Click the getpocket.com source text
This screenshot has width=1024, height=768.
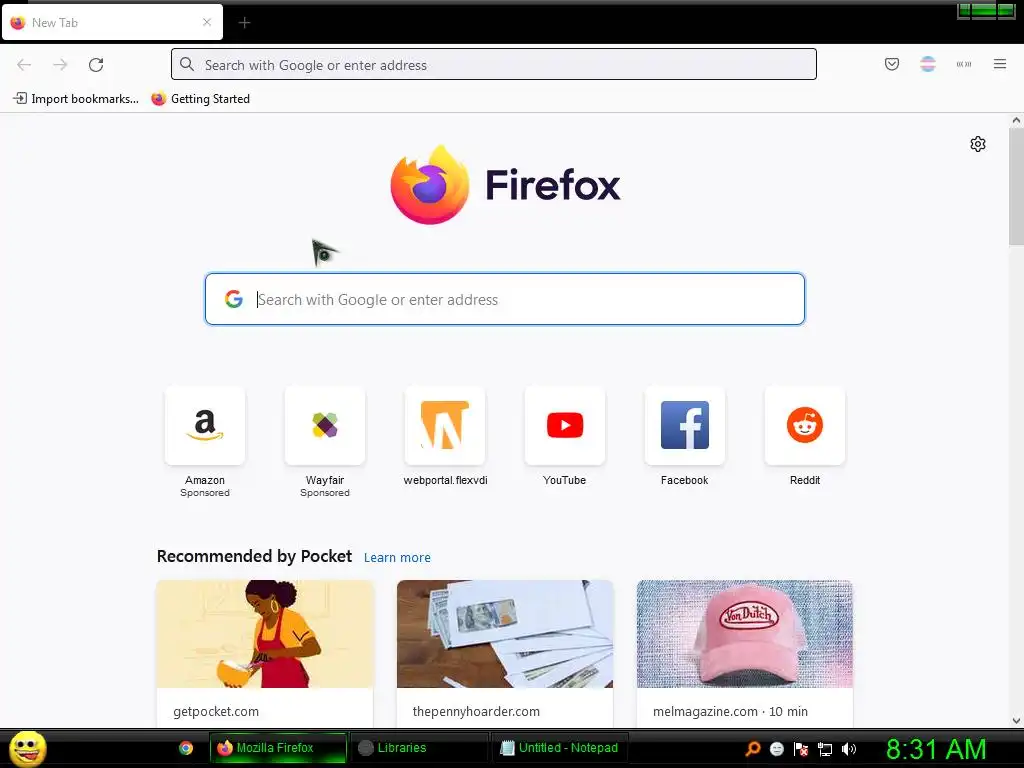click(216, 711)
